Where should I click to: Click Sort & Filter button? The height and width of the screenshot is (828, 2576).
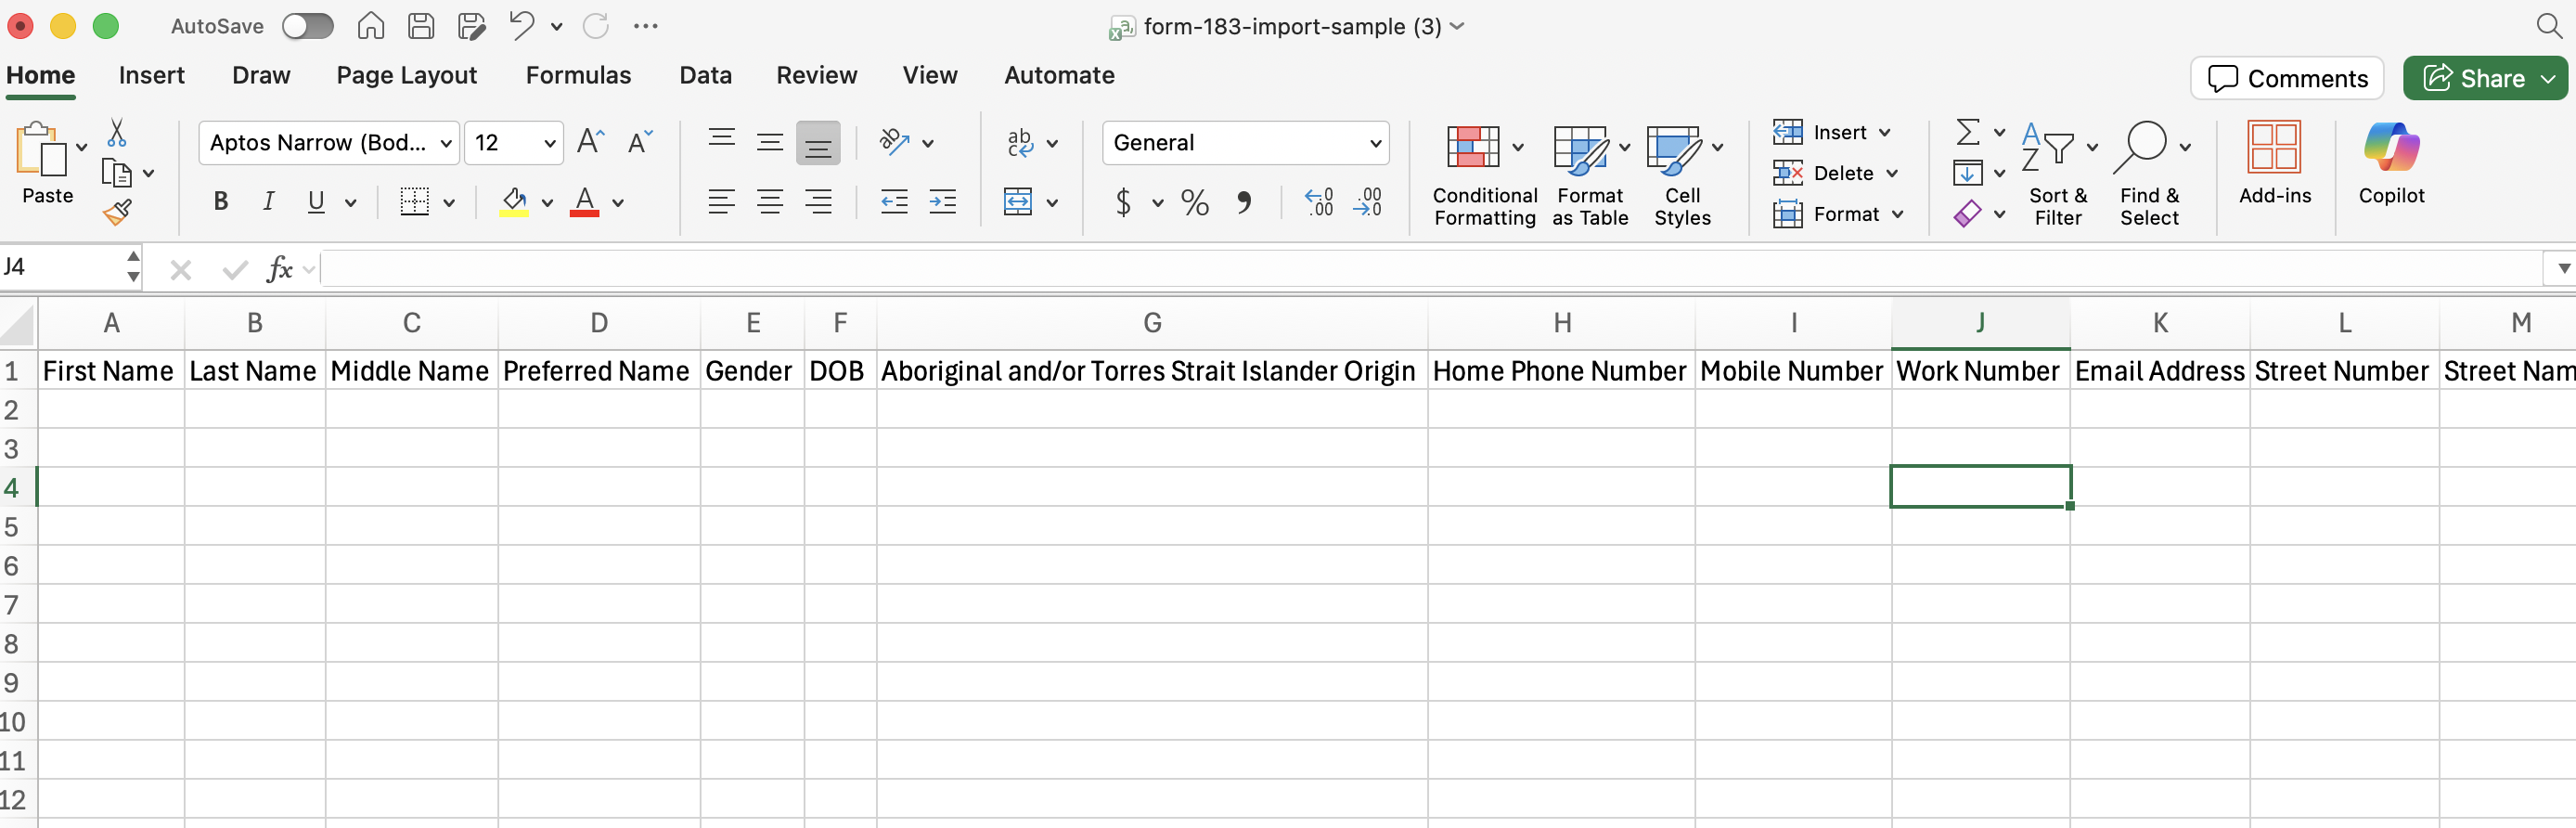point(2057,172)
